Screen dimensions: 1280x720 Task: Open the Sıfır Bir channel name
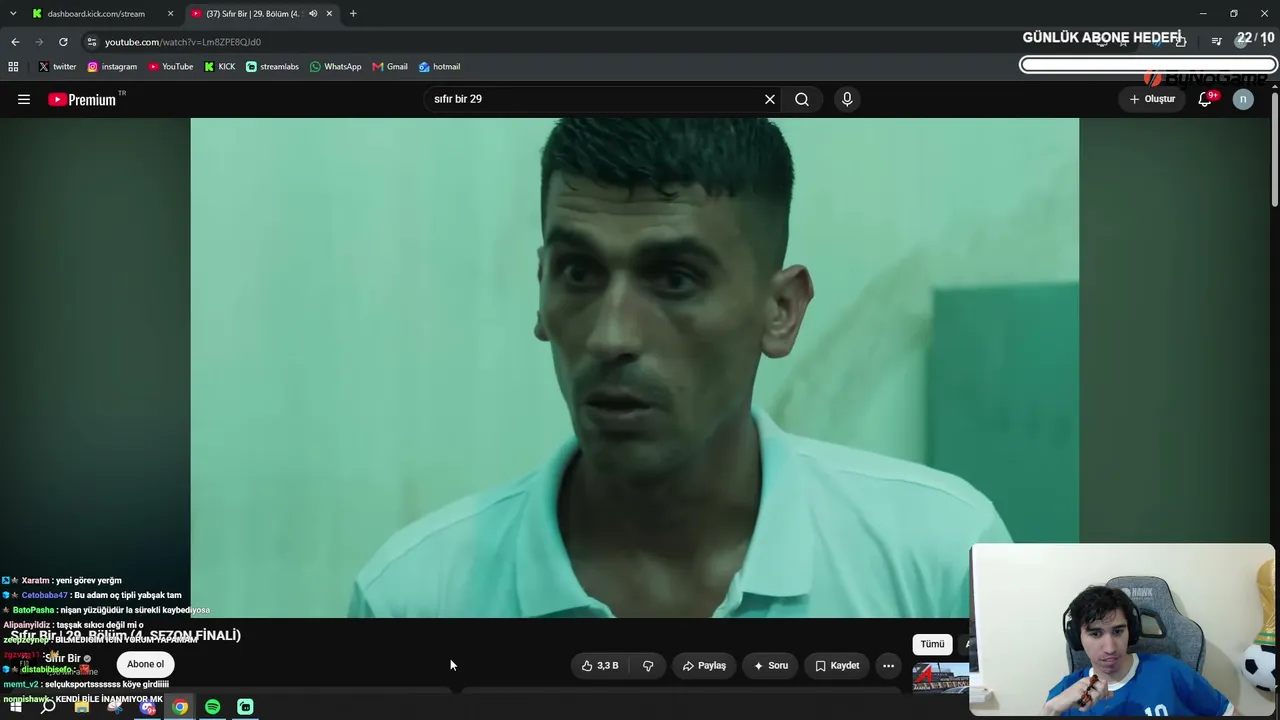point(63,658)
